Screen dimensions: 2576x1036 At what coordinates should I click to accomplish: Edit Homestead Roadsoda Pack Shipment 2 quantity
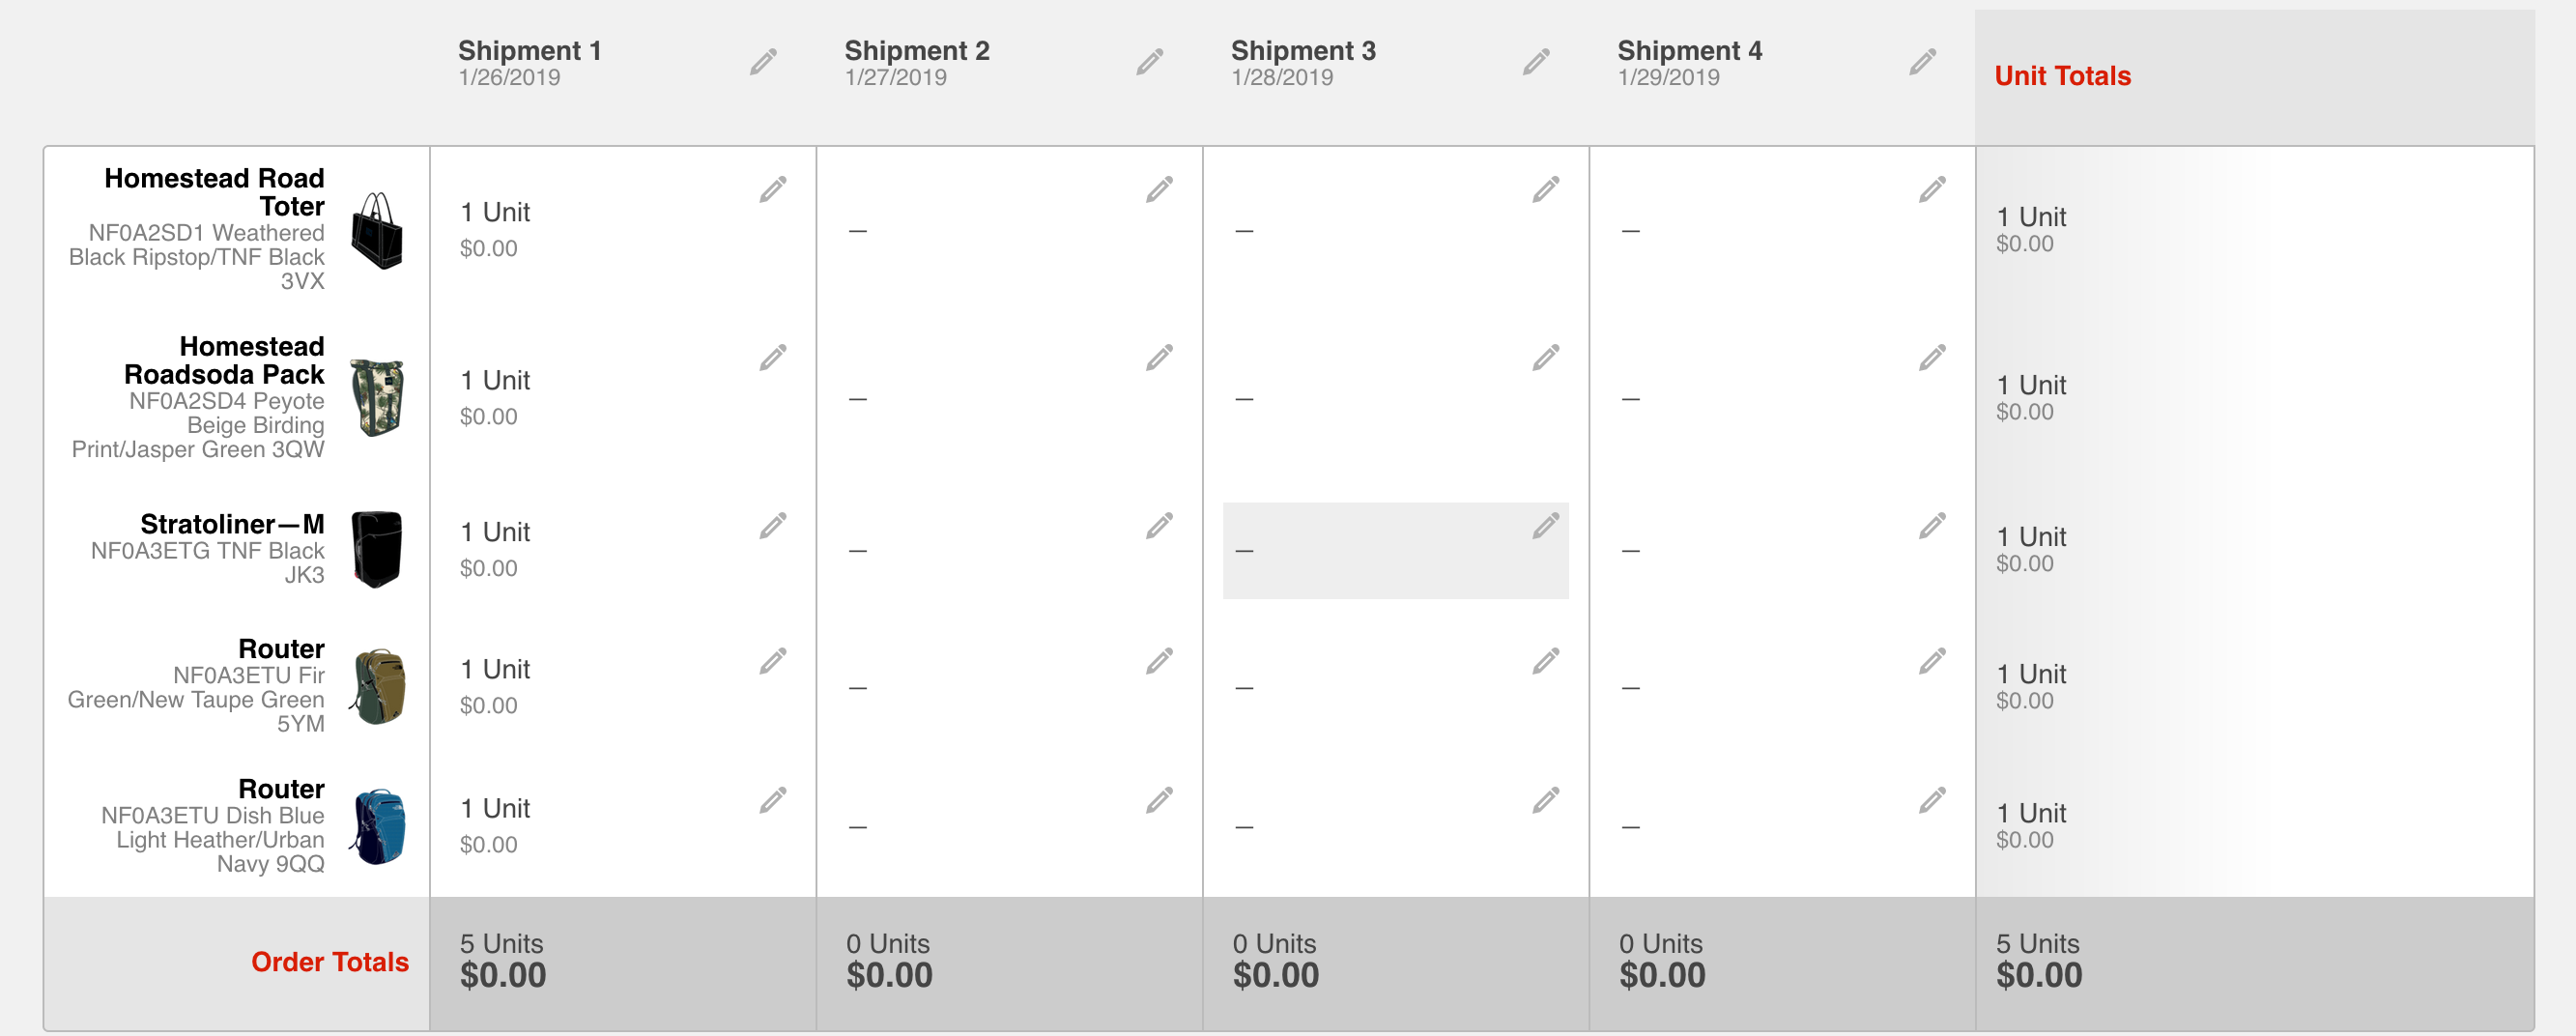1159,358
